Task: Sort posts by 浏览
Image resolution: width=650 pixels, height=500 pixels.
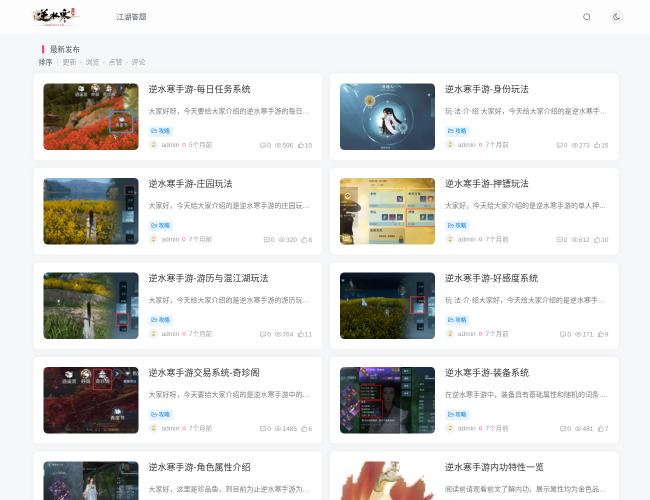Action: tap(92, 62)
